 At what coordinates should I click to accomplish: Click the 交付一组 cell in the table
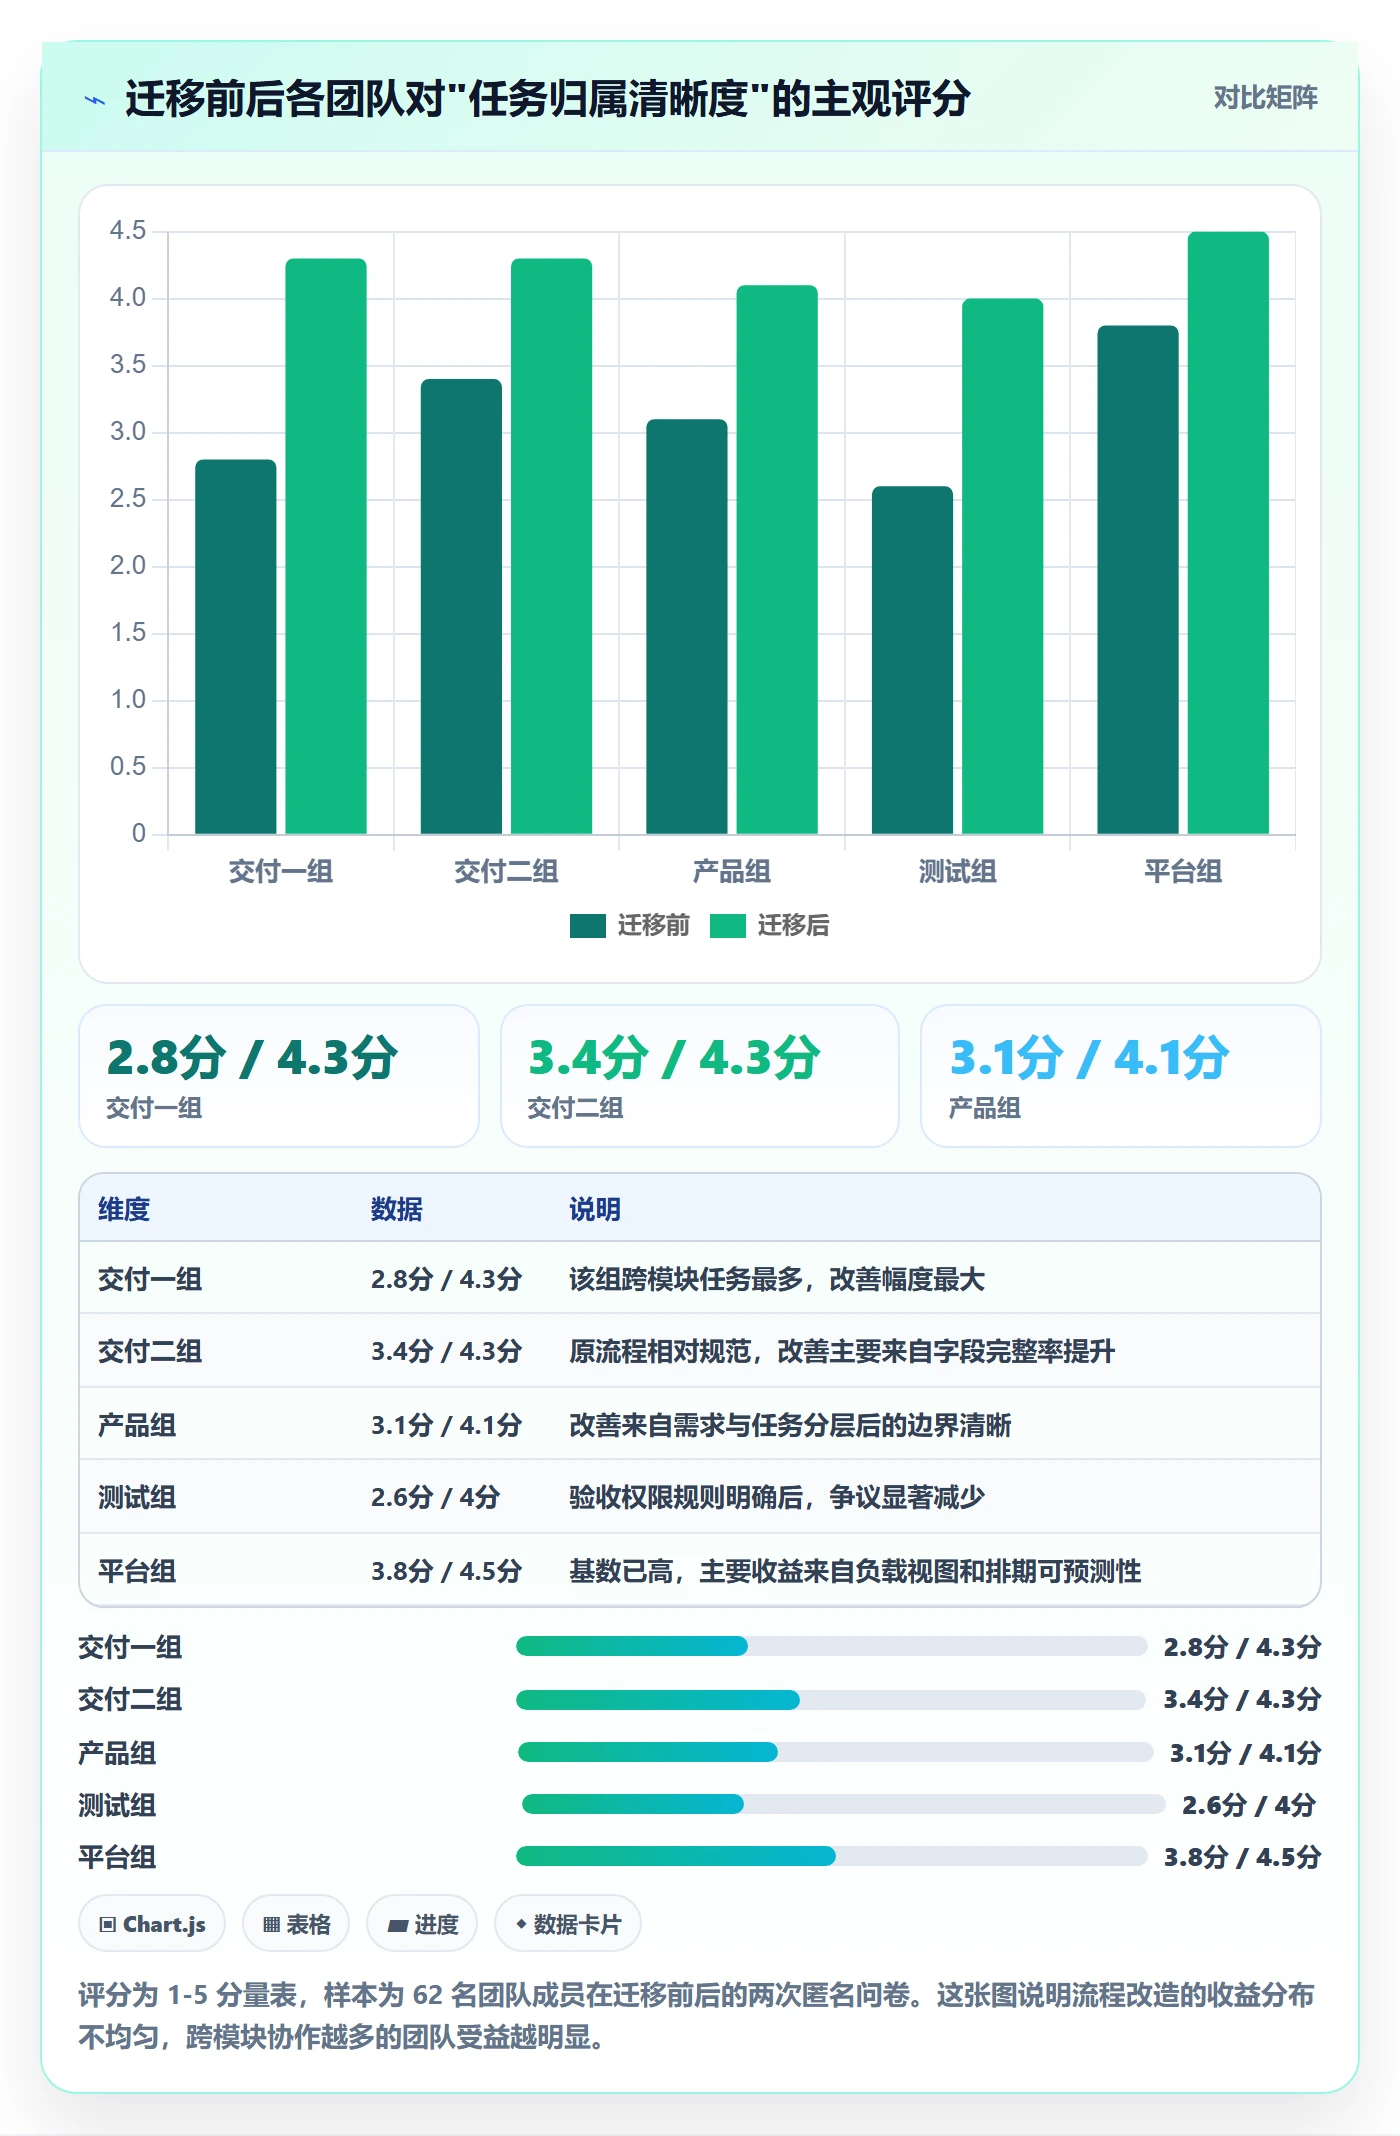(x=150, y=1279)
